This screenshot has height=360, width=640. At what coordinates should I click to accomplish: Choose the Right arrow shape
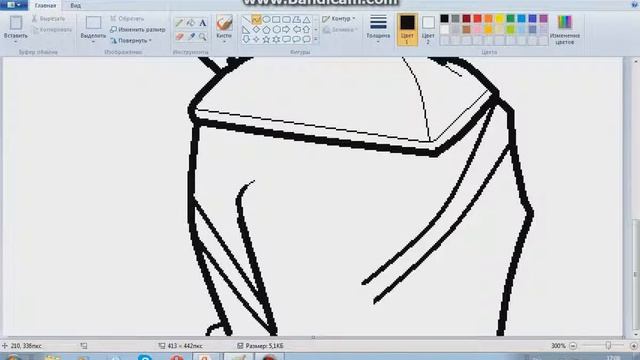pyautogui.click(x=287, y=29)
